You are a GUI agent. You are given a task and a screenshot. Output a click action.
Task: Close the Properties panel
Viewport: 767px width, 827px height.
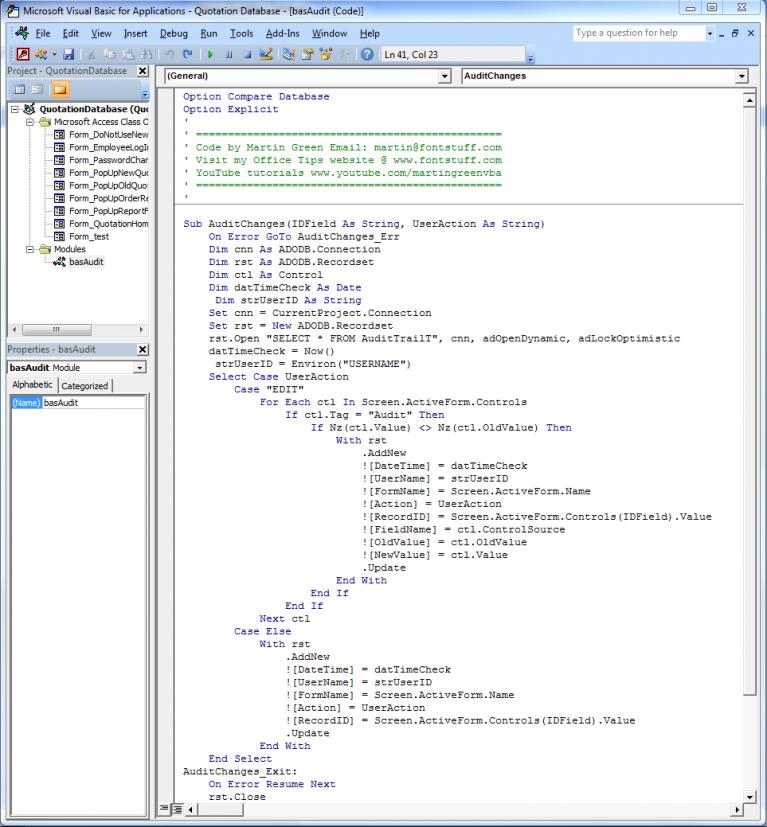[x=142, y=349]
